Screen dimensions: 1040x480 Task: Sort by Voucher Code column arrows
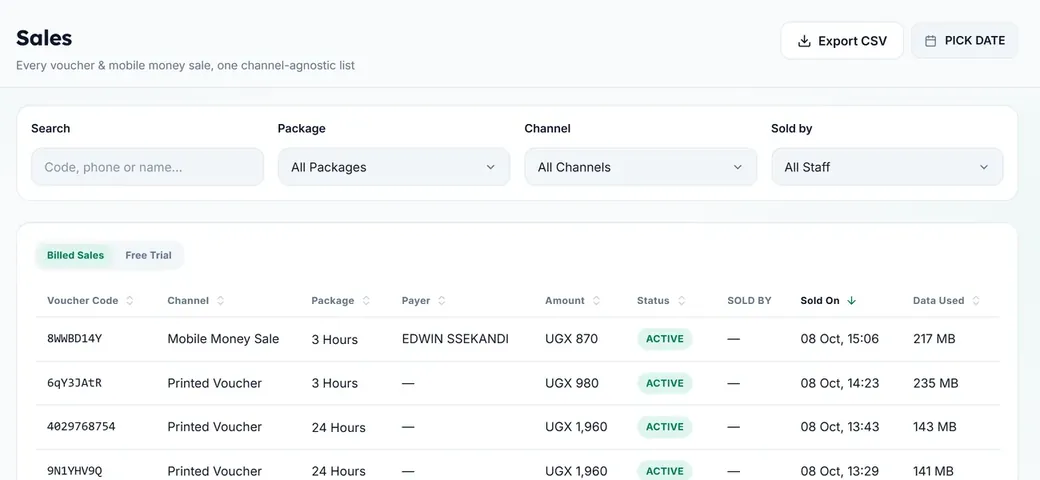[130, 300]
